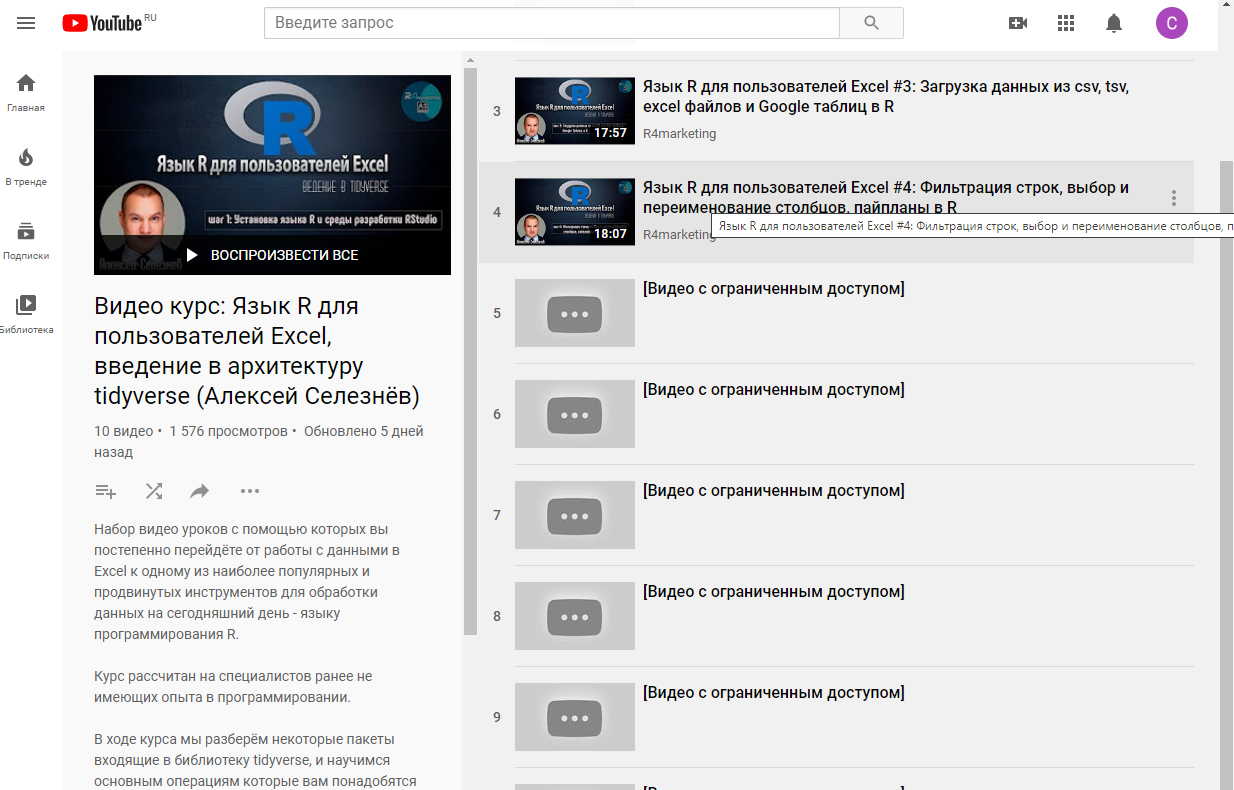Click the search magnifier button
Image resolution: width=1234 pixels, height=790 pixels.
point(871,23)
